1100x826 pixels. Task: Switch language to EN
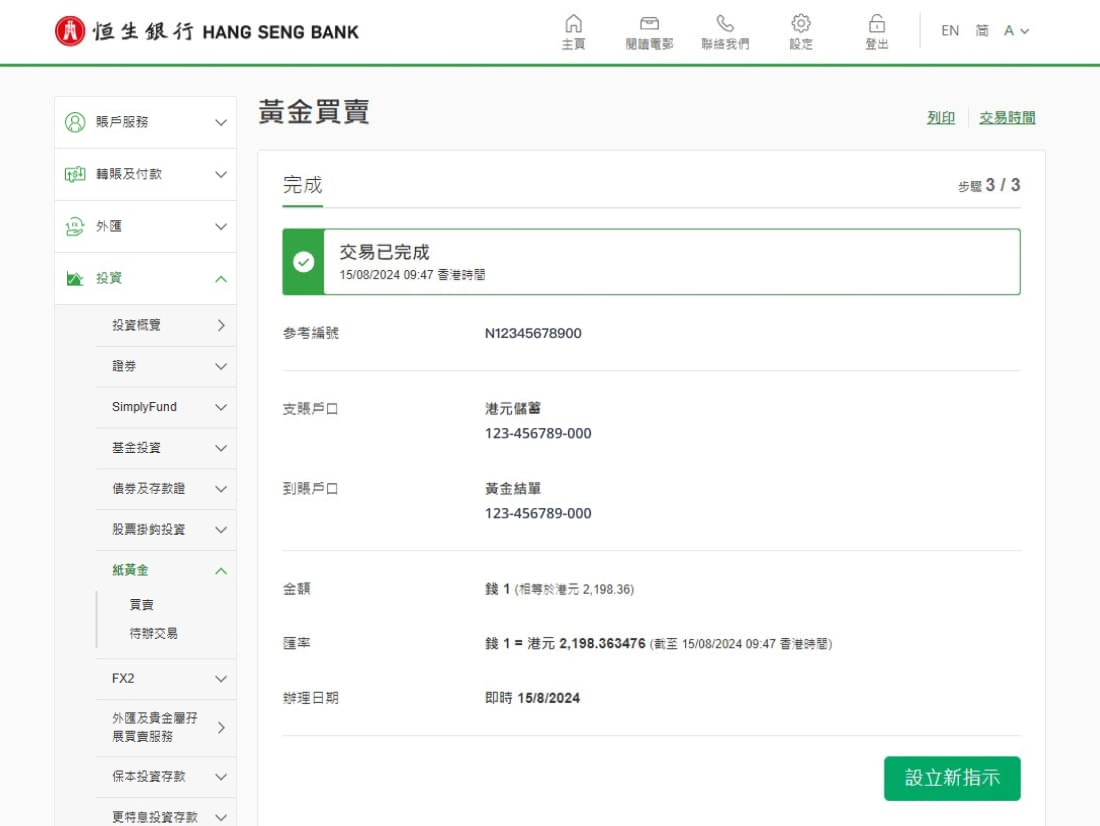pos(950,31)
